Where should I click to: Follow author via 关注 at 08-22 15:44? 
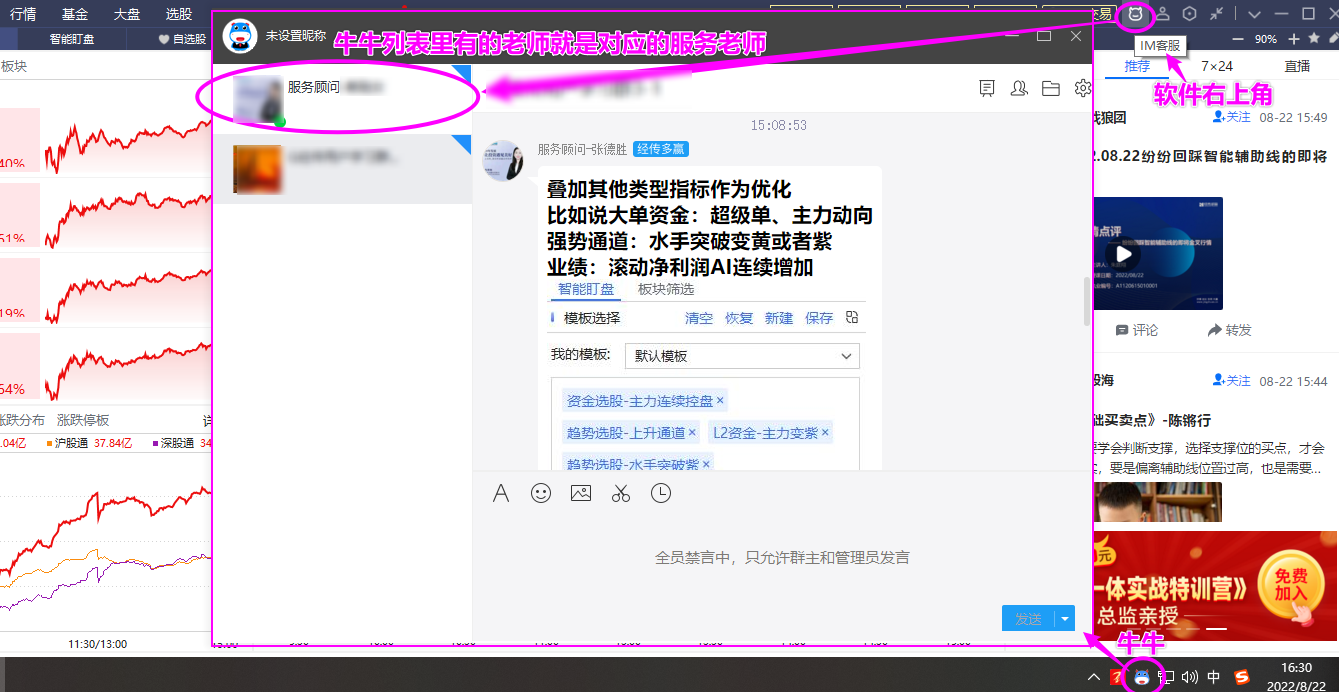pos(1231,381)
